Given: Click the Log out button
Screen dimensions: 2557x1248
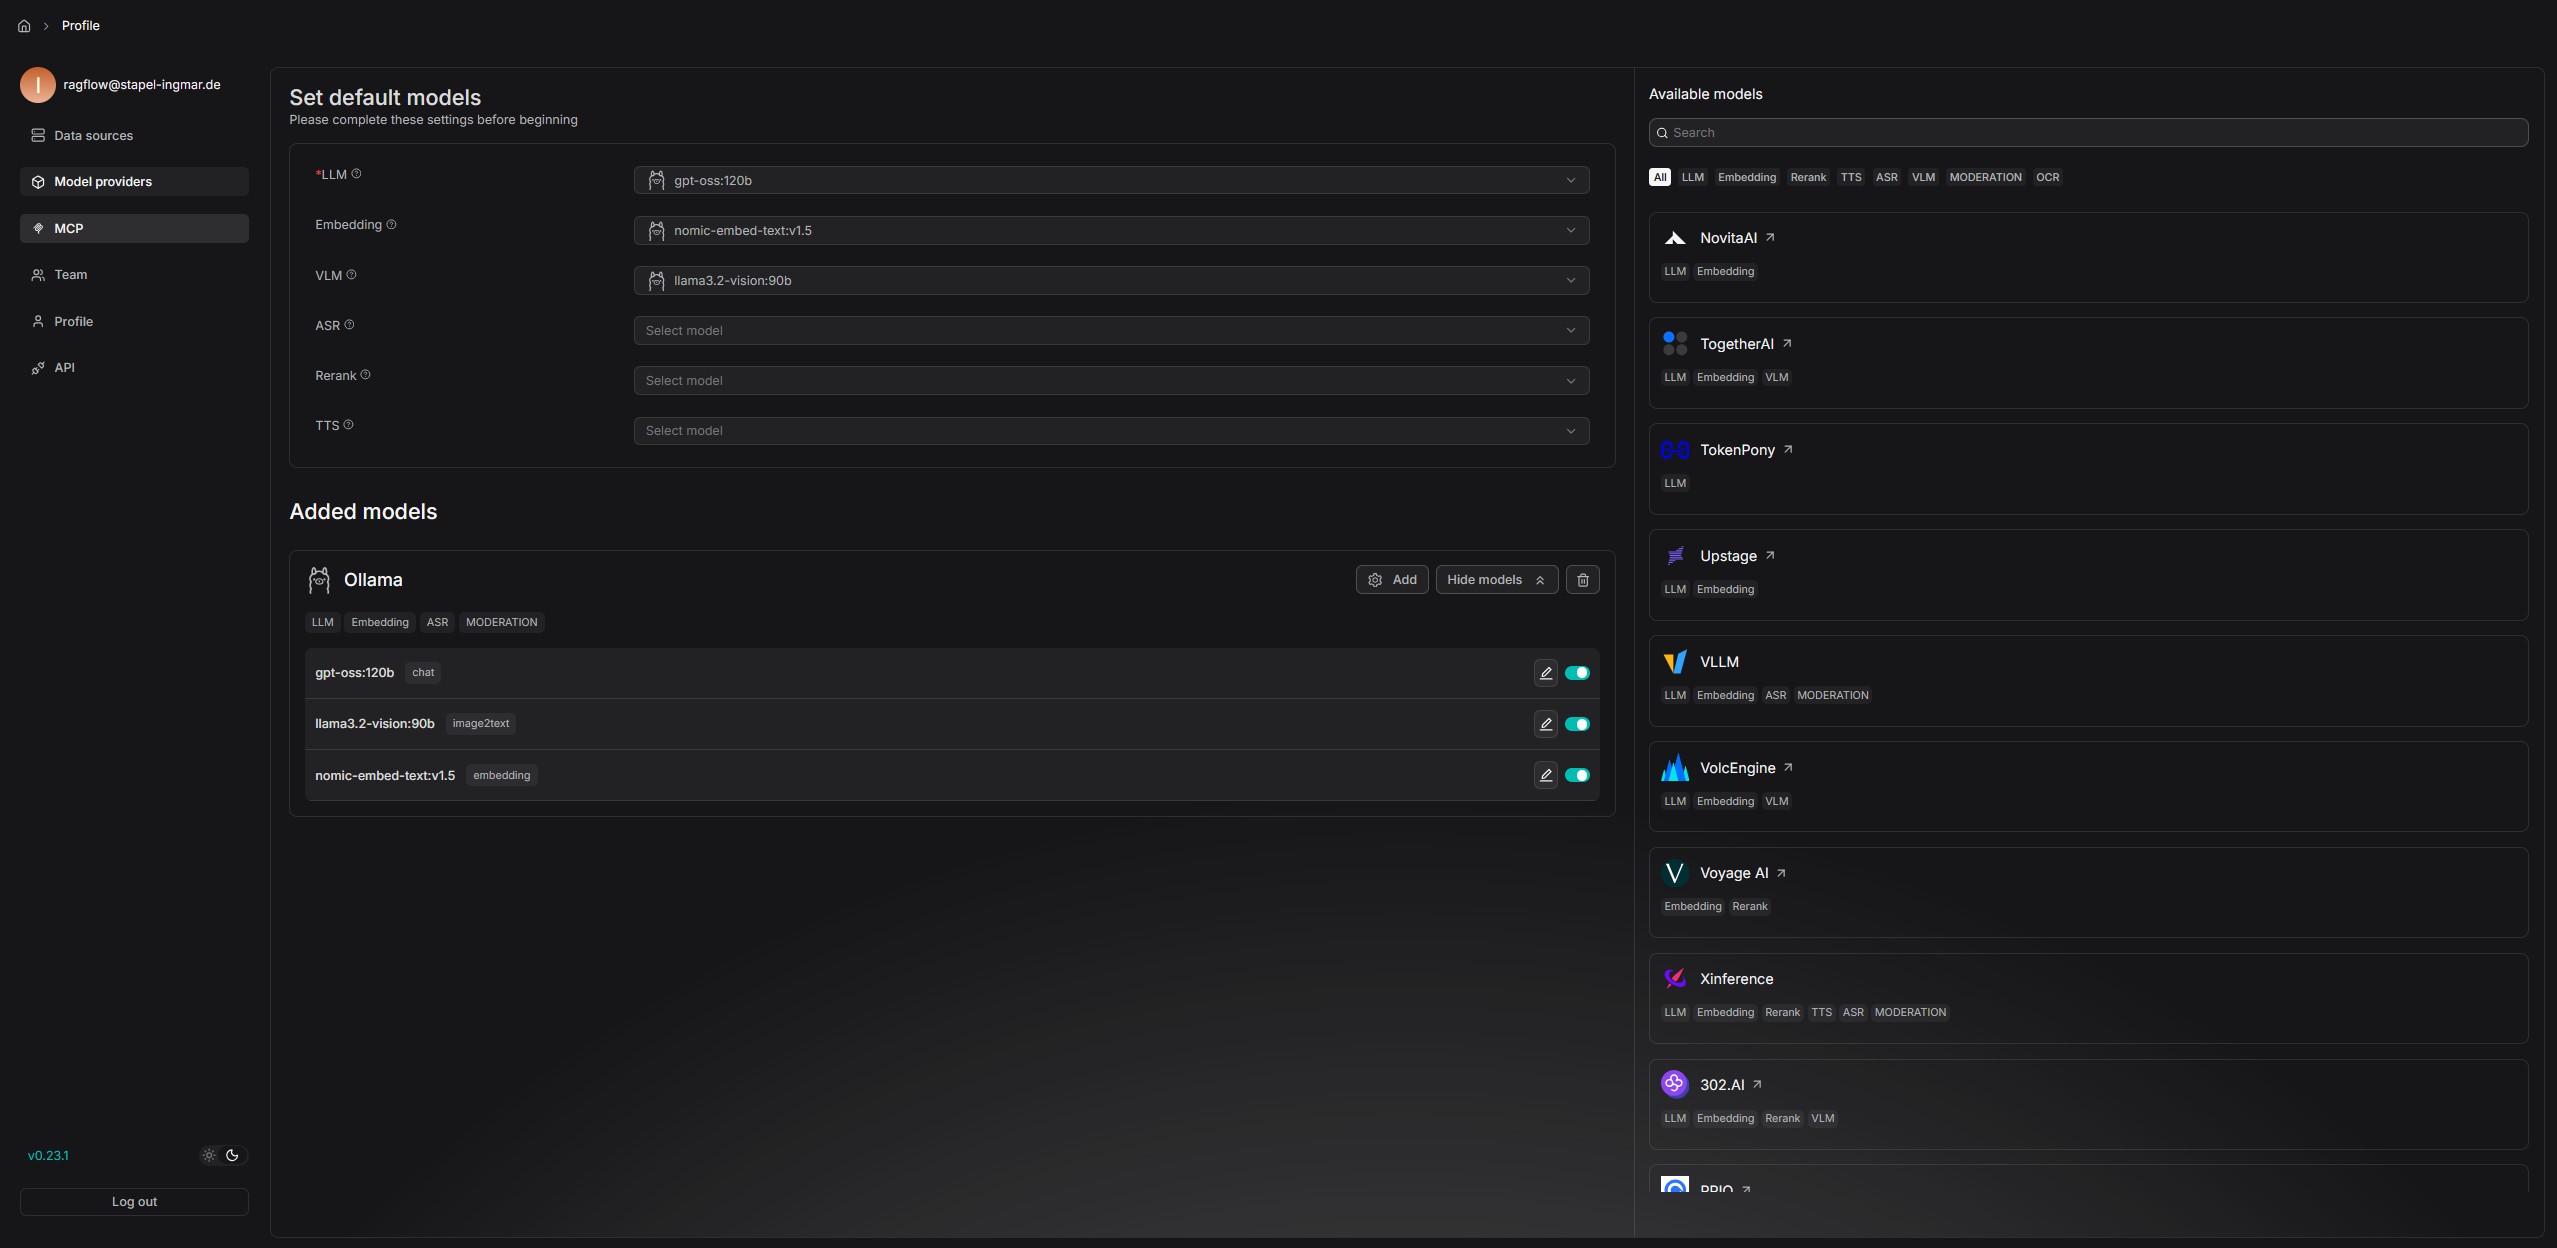Looking at the screenshot, I should (x=134, y=1201).
